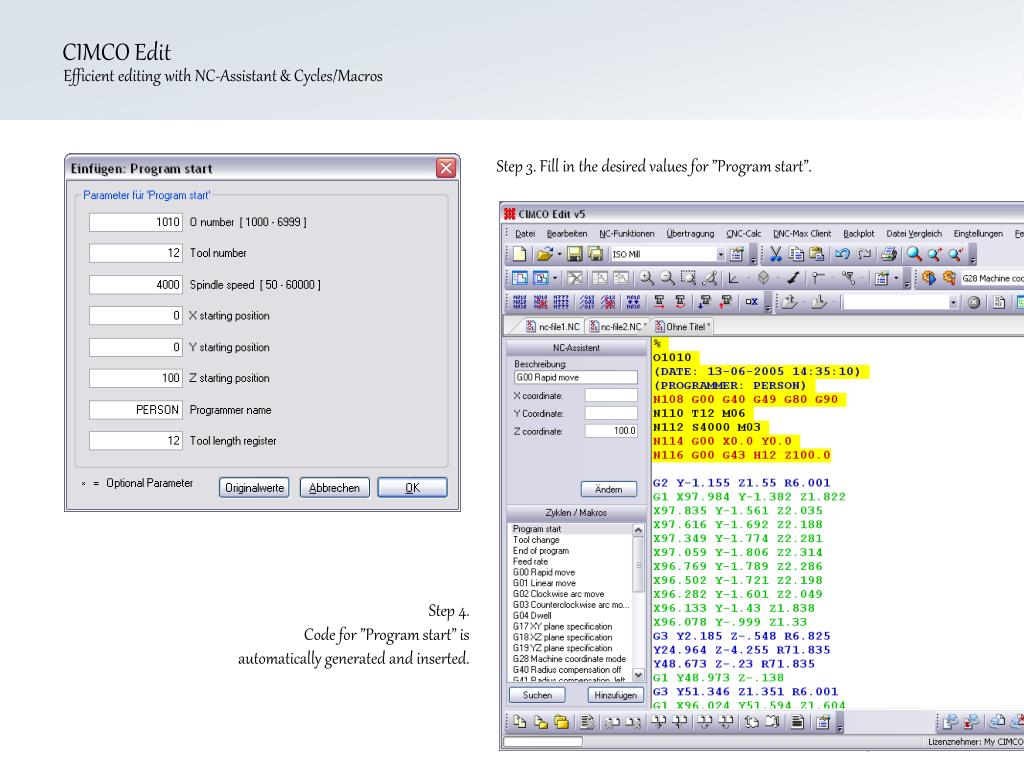Screen dimensions: 1024x768
Task: Select 'End of program' in macro list
Action: click(x=541, y=551)
